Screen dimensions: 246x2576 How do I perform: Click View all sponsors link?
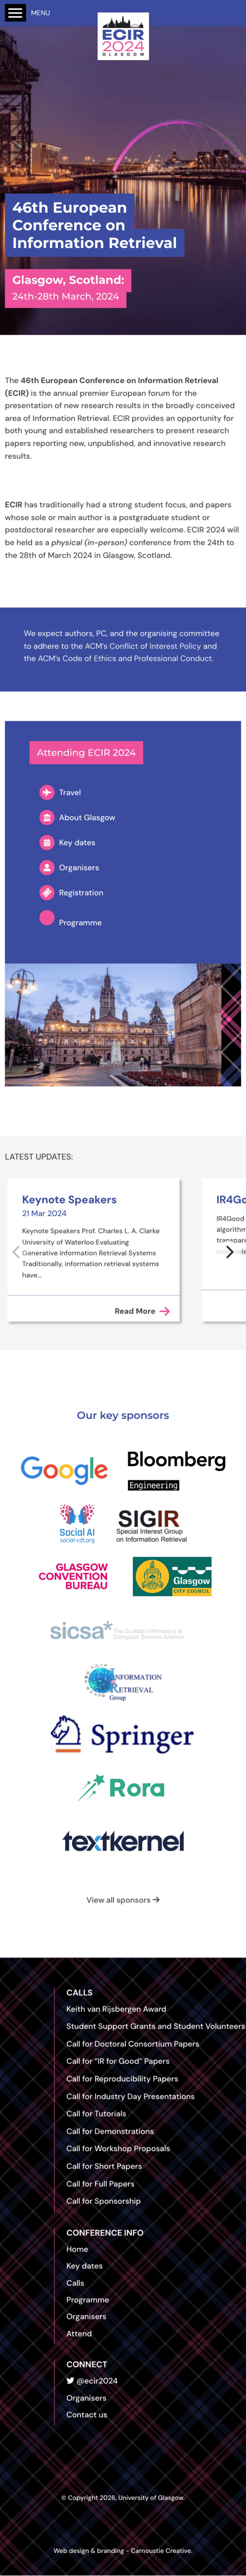click(123, 1899)
